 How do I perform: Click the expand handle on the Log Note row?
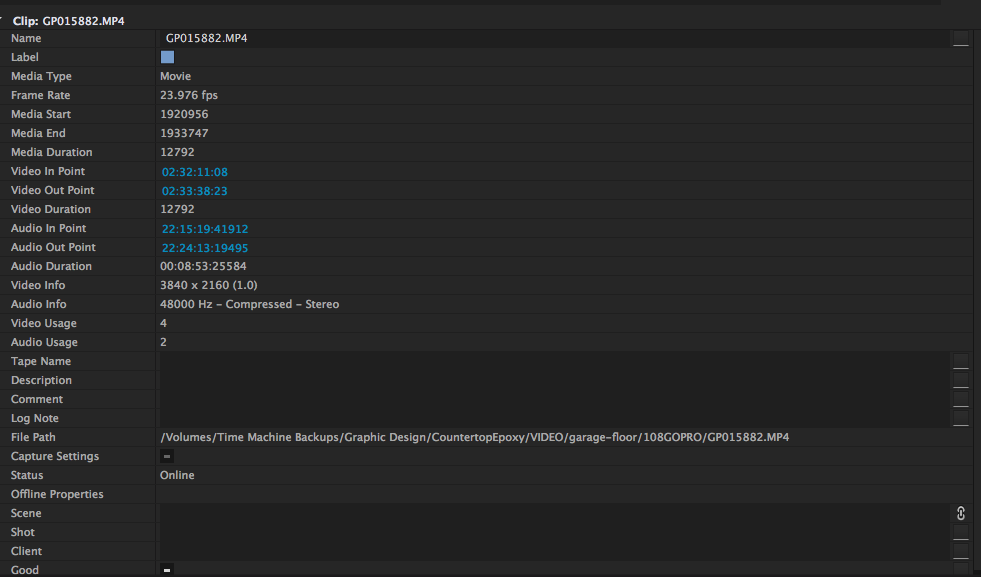(x=960, y=419)
